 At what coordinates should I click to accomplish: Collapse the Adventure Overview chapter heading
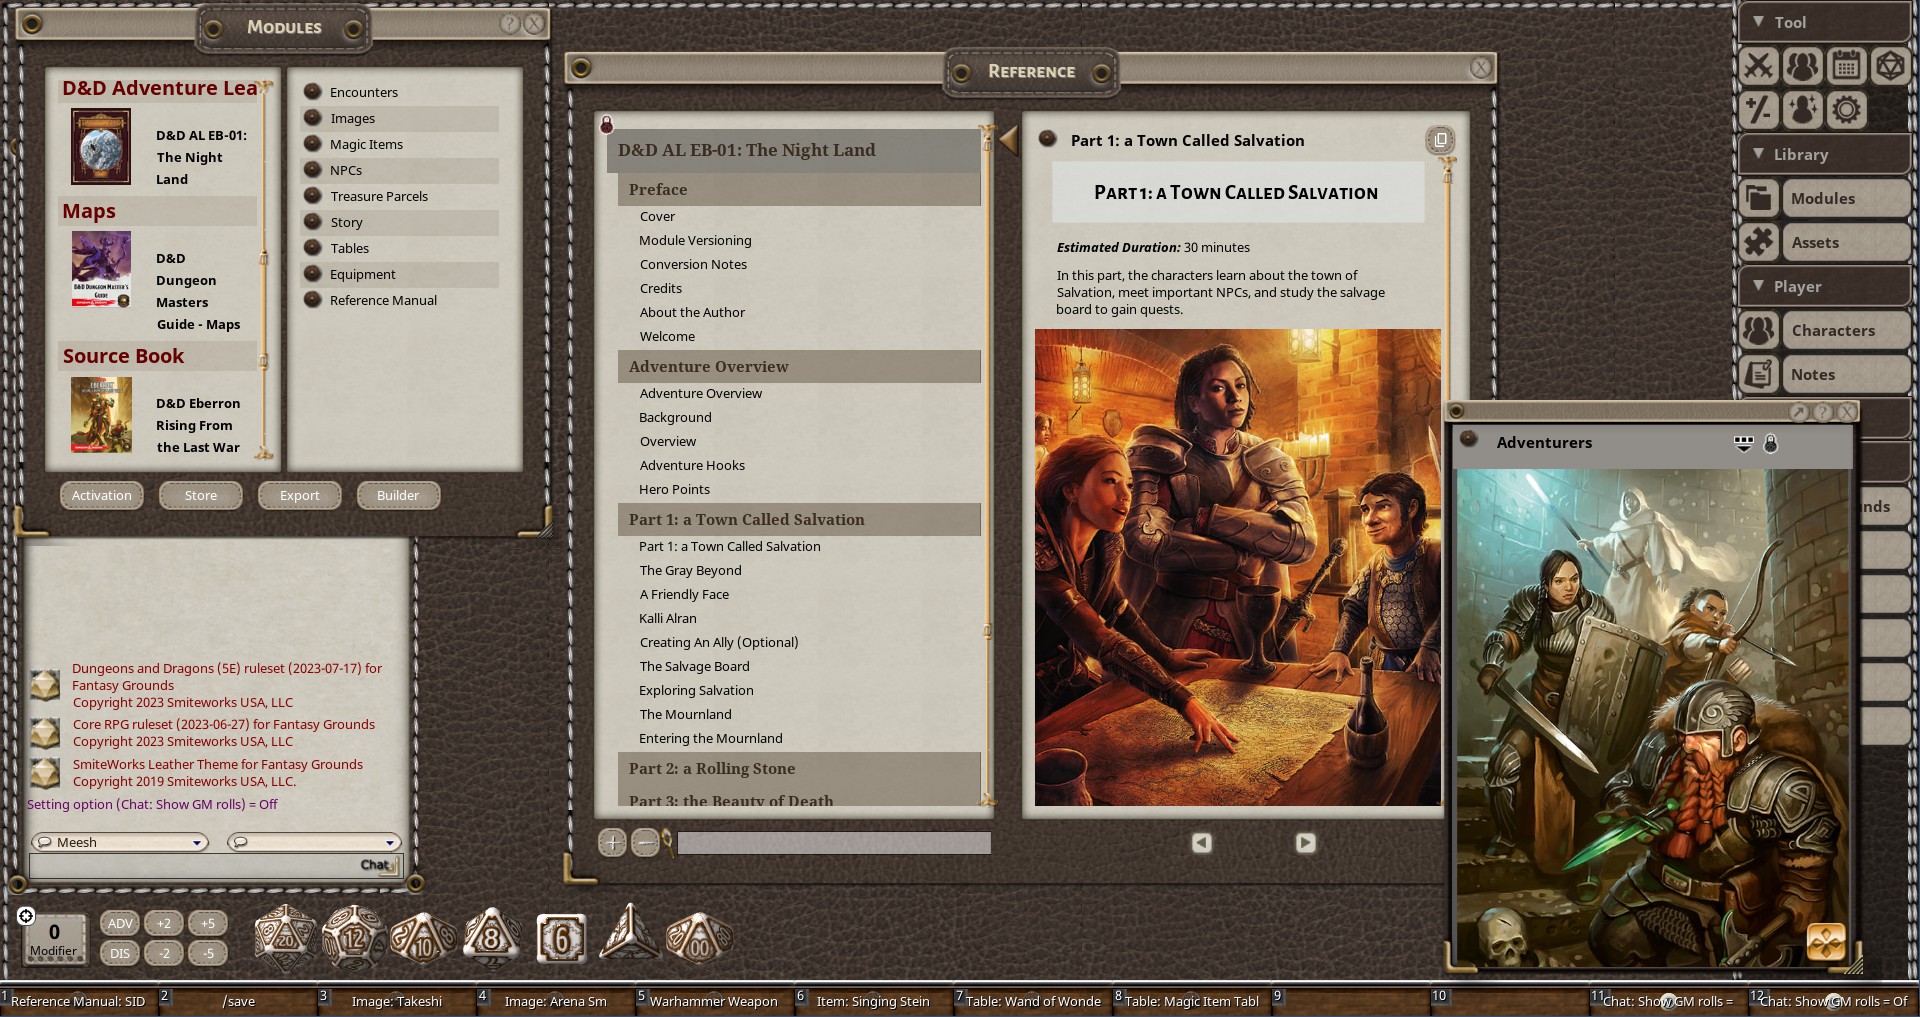(x=799, y=367)
